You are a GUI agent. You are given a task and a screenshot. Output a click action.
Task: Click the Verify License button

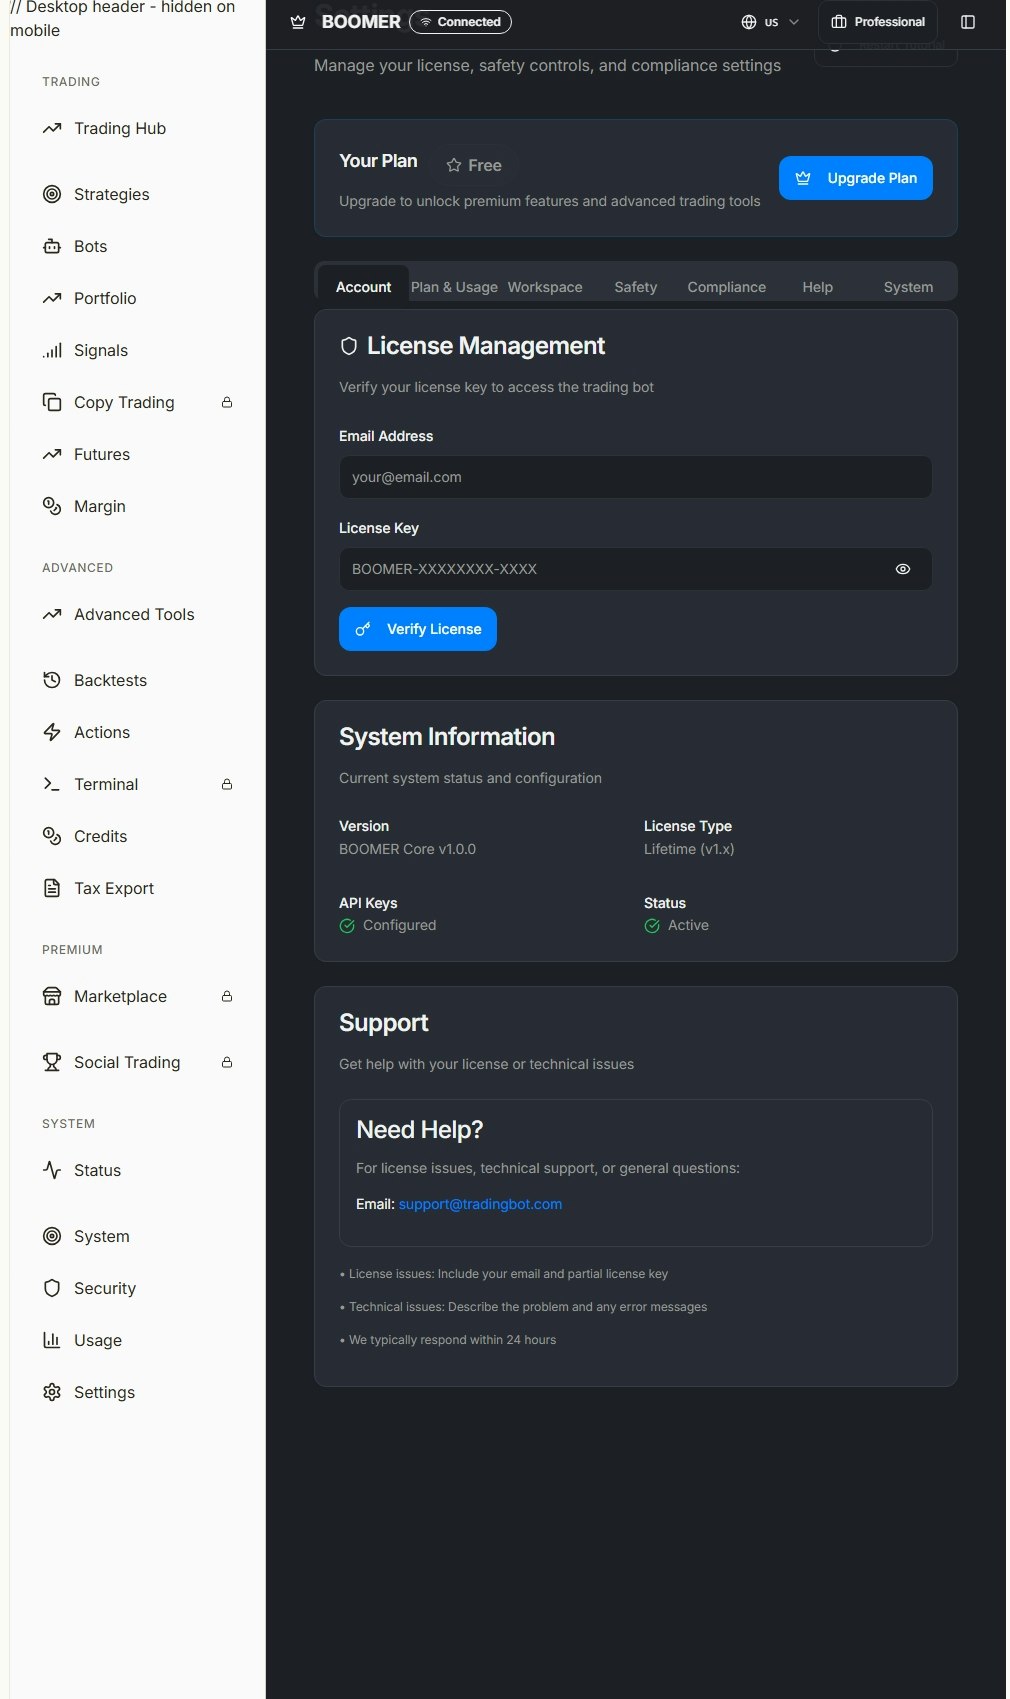click(418, 629)
